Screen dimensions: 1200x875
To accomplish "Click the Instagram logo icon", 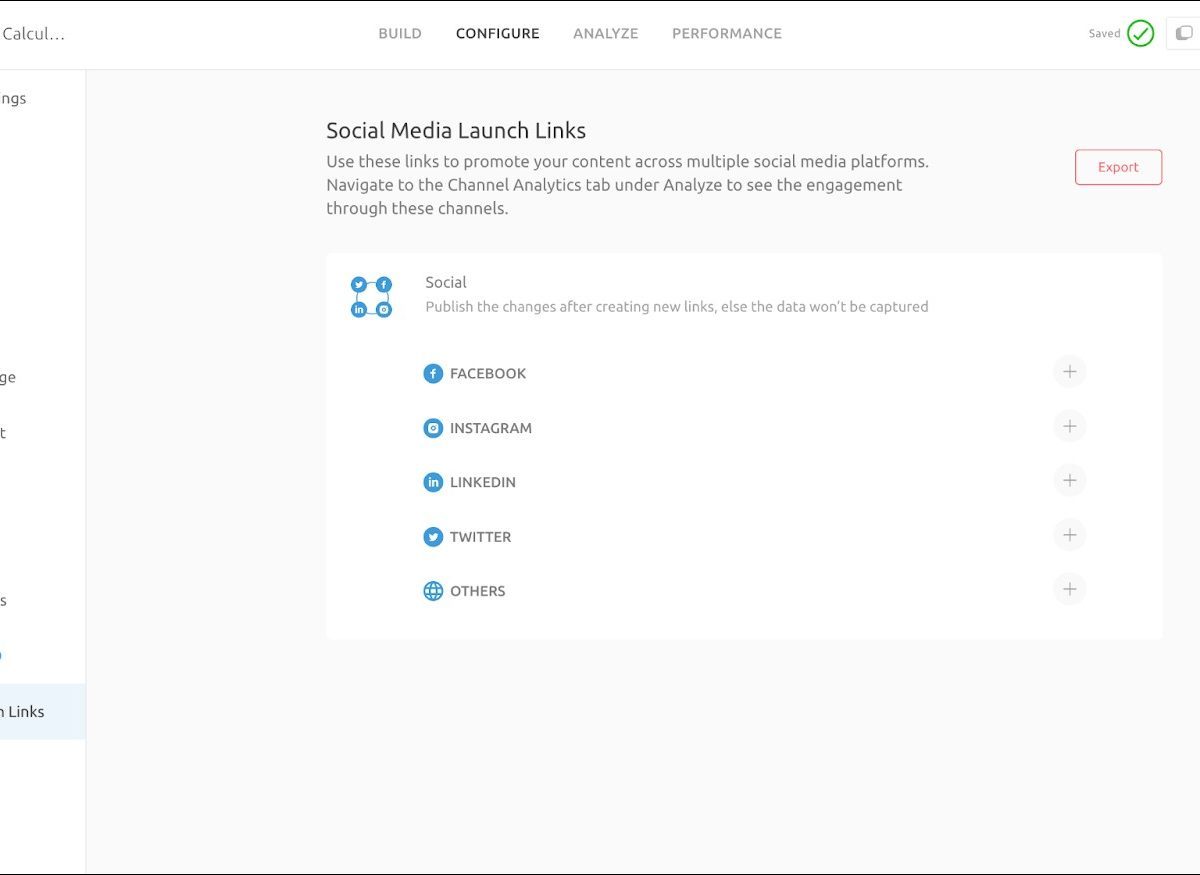I will (433, 428).
